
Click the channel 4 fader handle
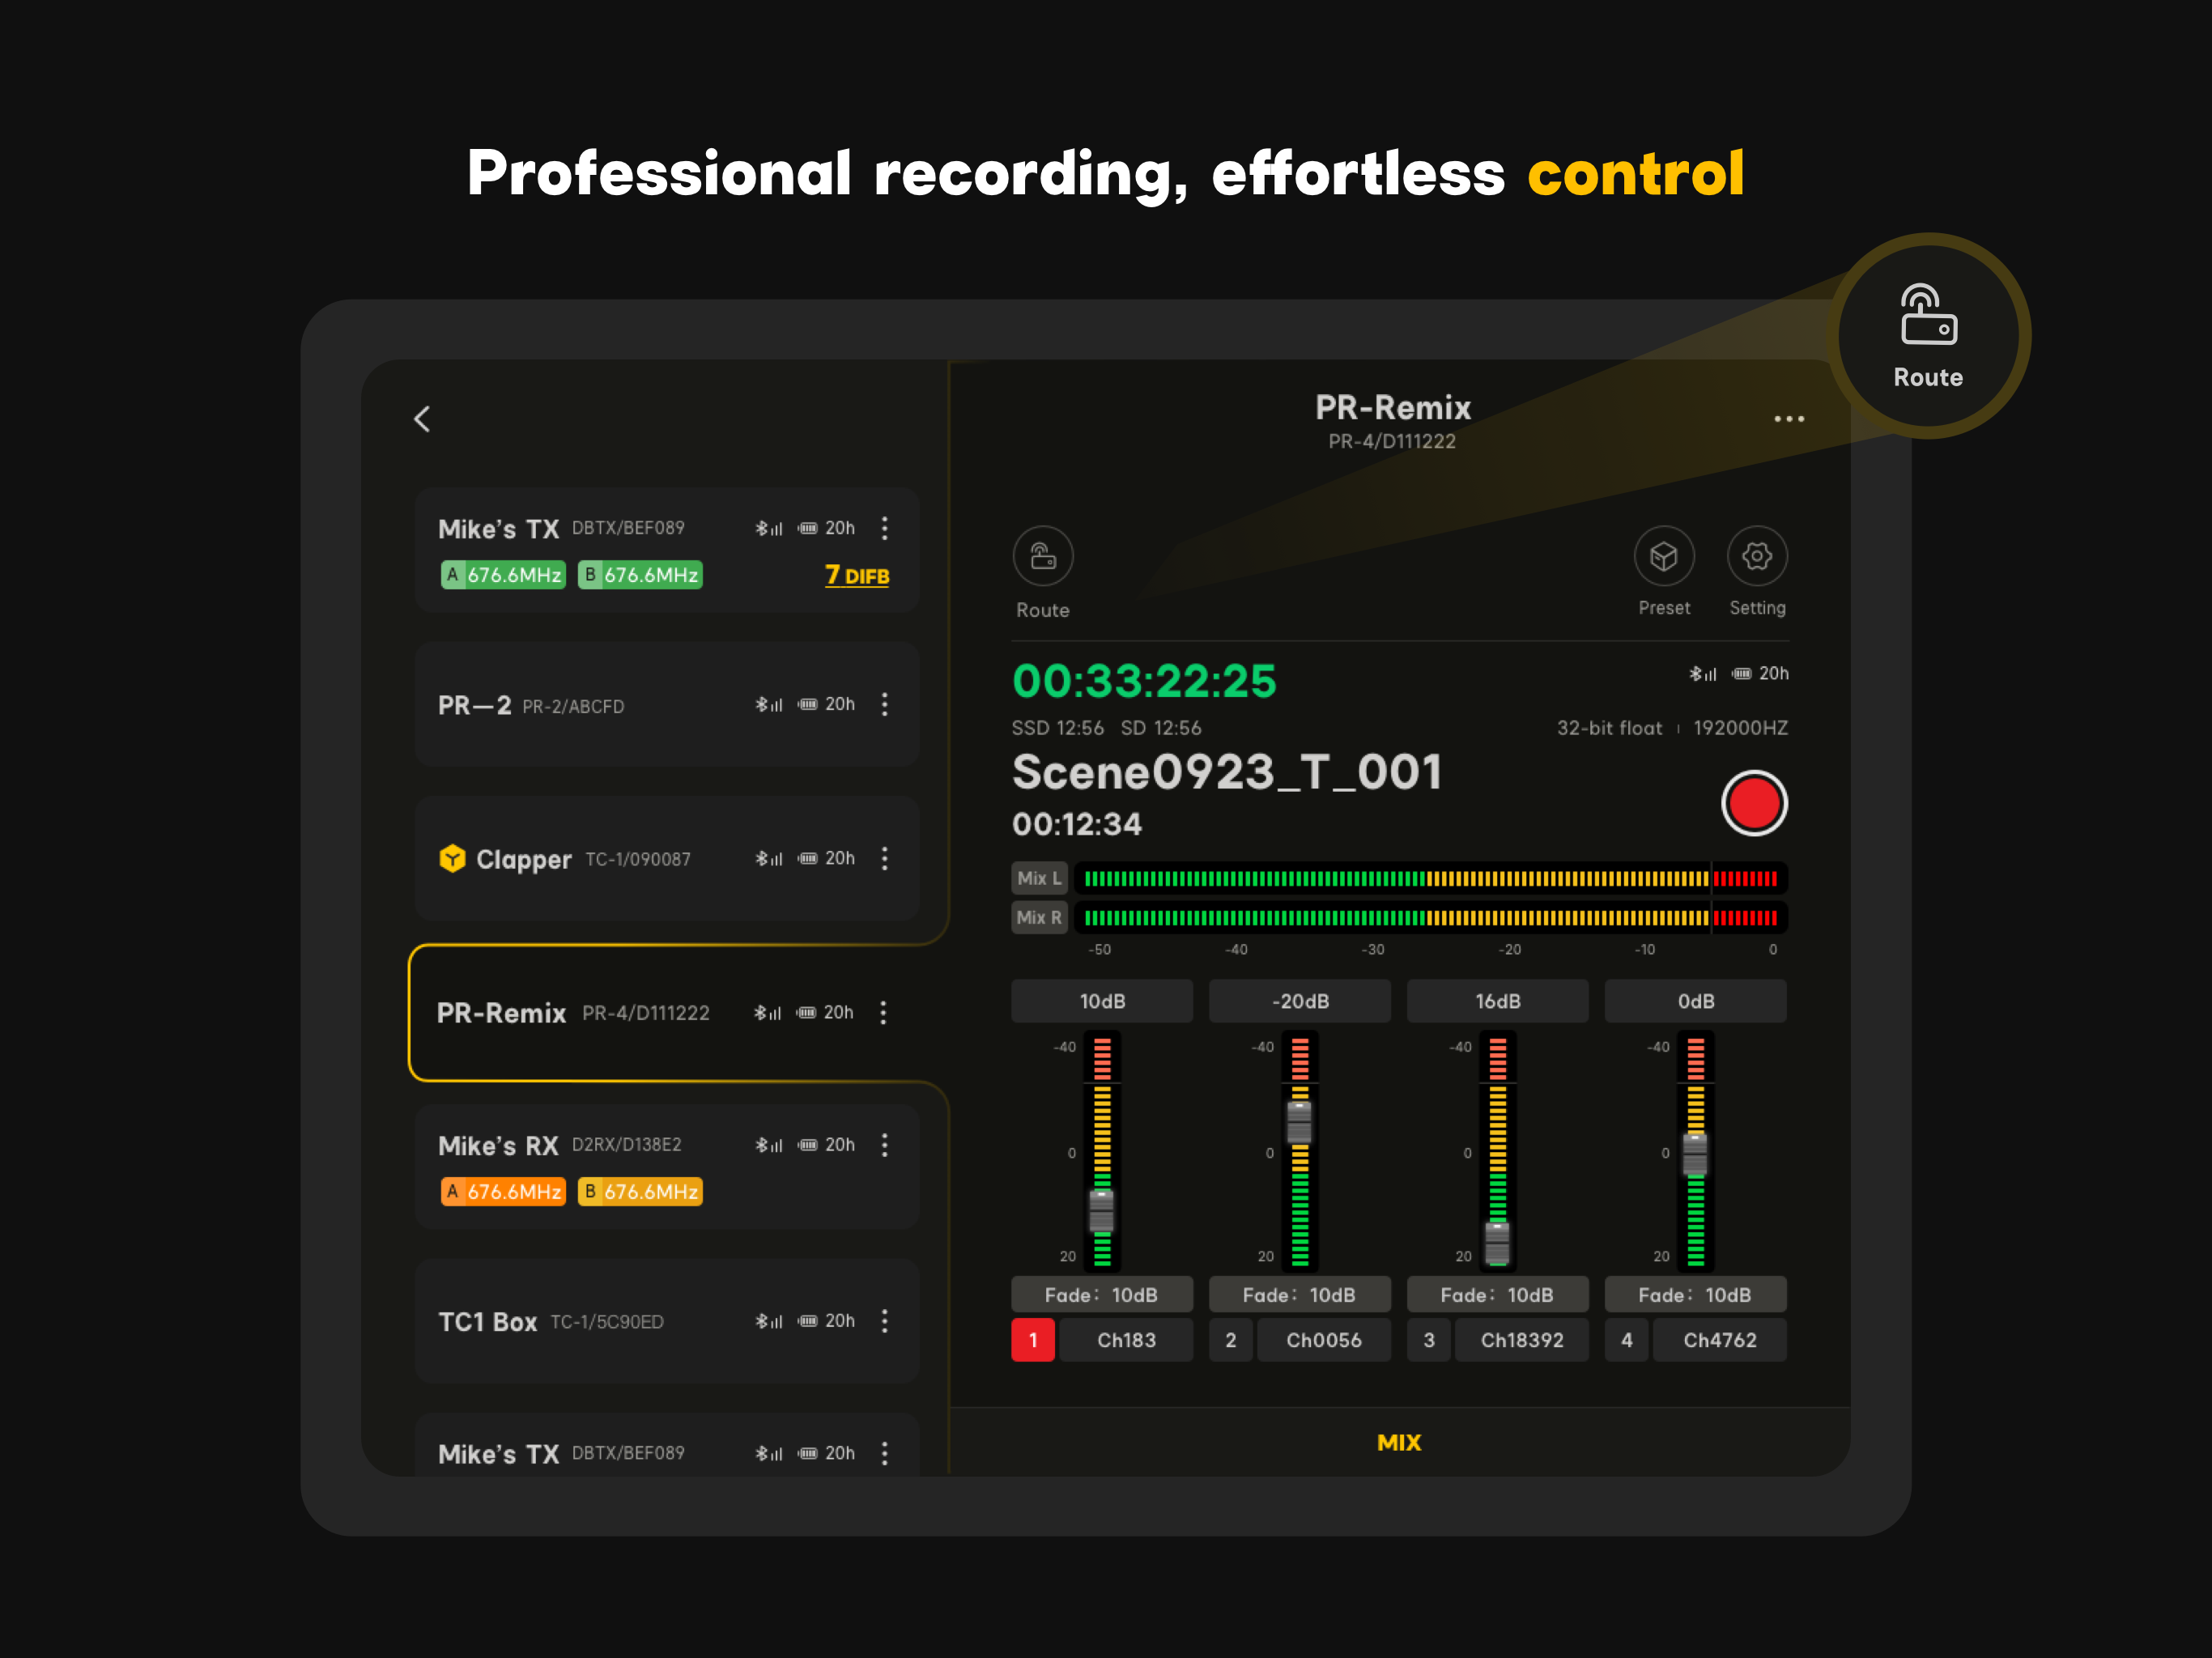pyautogui.click(x=1695, y=1154)
